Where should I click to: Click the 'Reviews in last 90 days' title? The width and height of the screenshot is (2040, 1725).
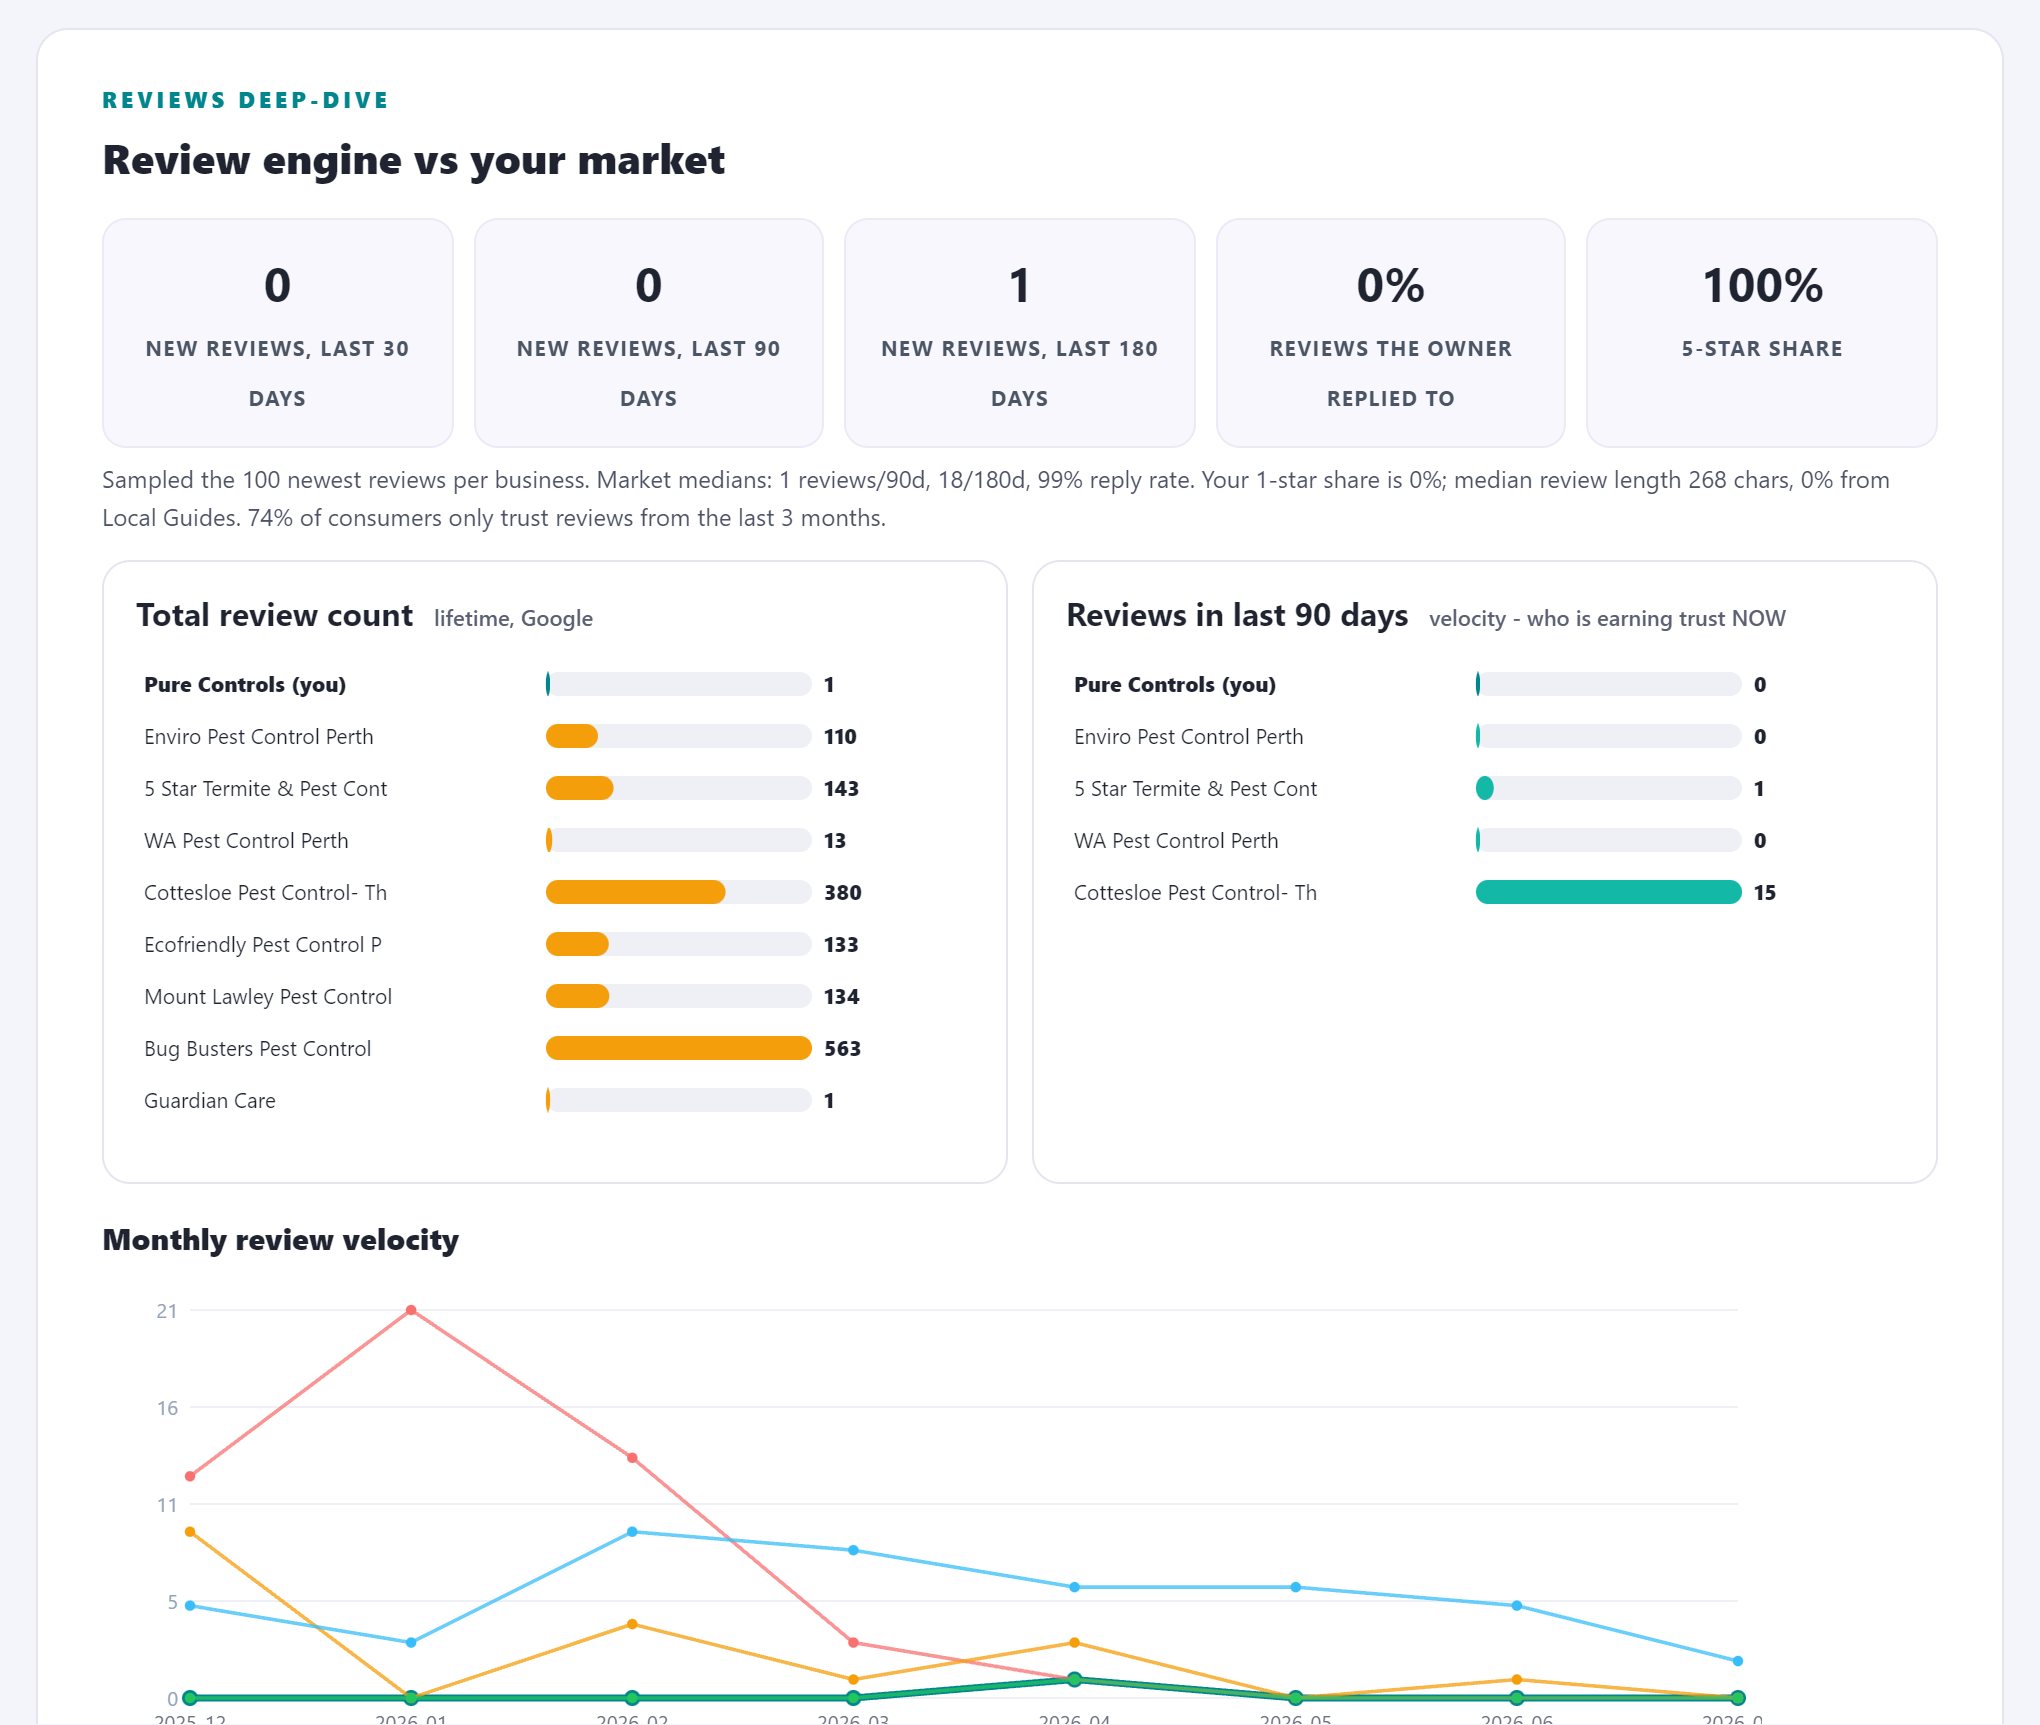tap(1237, 615)
